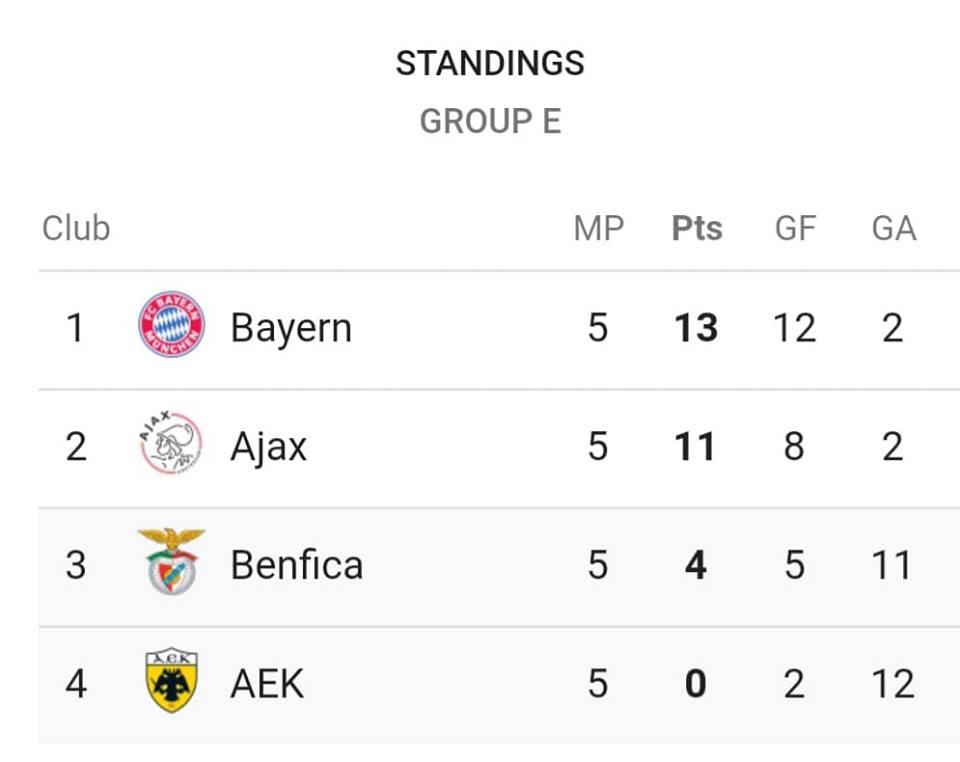Screen dimensions: 960x762
Task: Click the AEK yellow shield logo
Action: tap(171, 681)
